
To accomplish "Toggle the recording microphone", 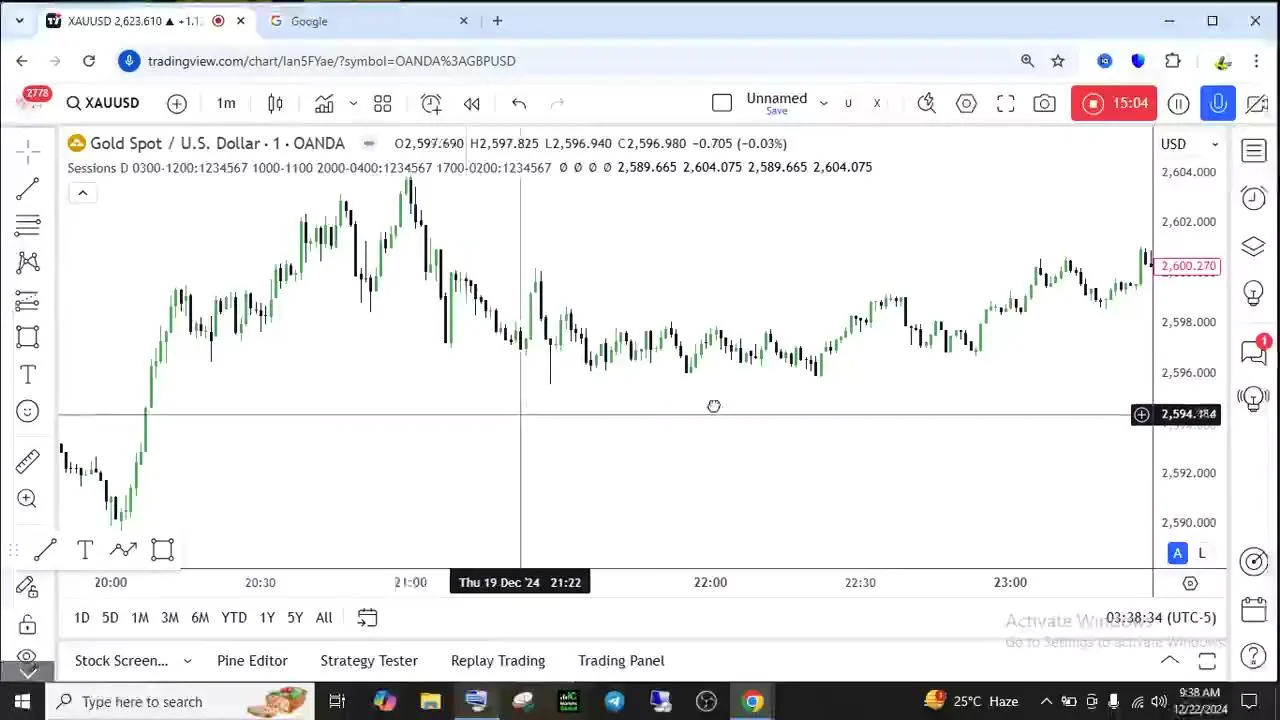I will [1218, 104].
